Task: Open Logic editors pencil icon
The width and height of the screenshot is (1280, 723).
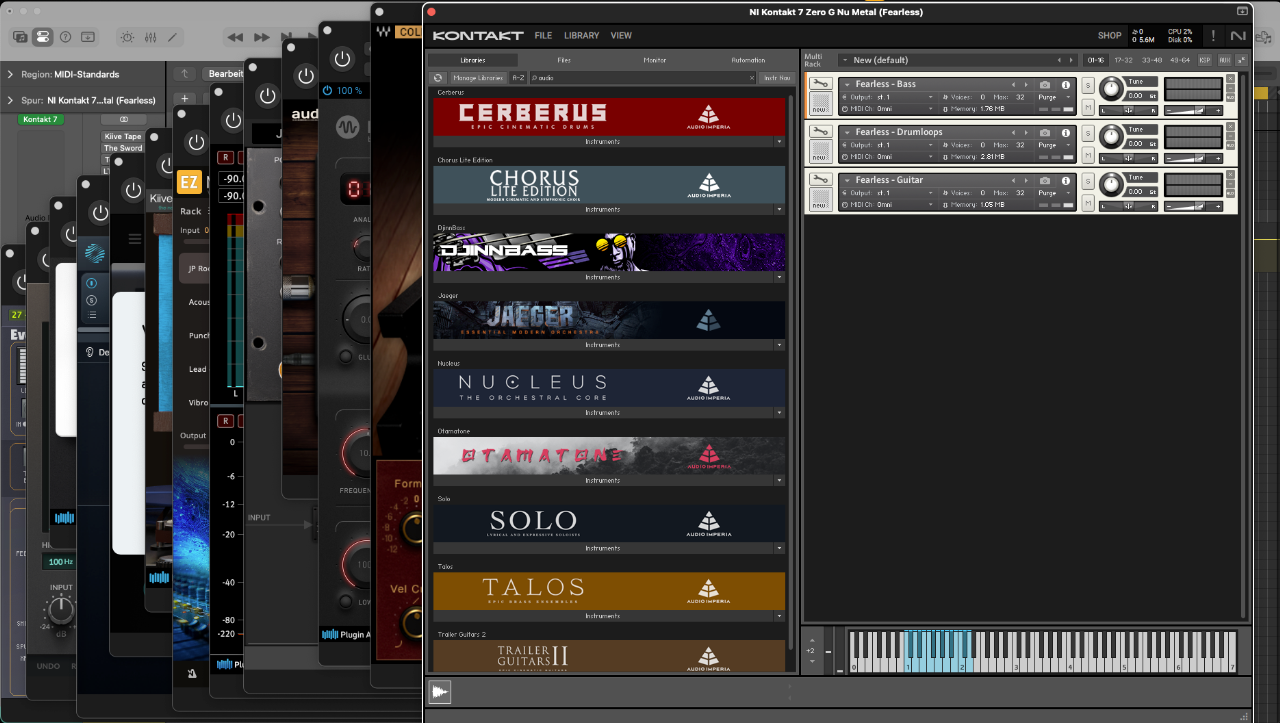Action: pyautogui.click(x=174, y=37)
